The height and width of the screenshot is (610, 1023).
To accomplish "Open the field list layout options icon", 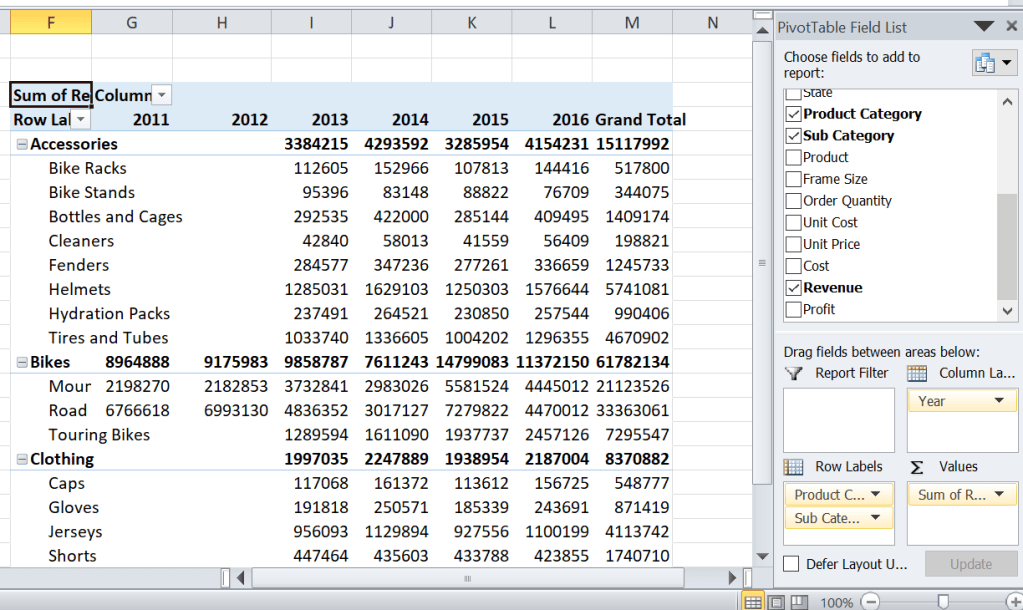I will click(993, 63).
